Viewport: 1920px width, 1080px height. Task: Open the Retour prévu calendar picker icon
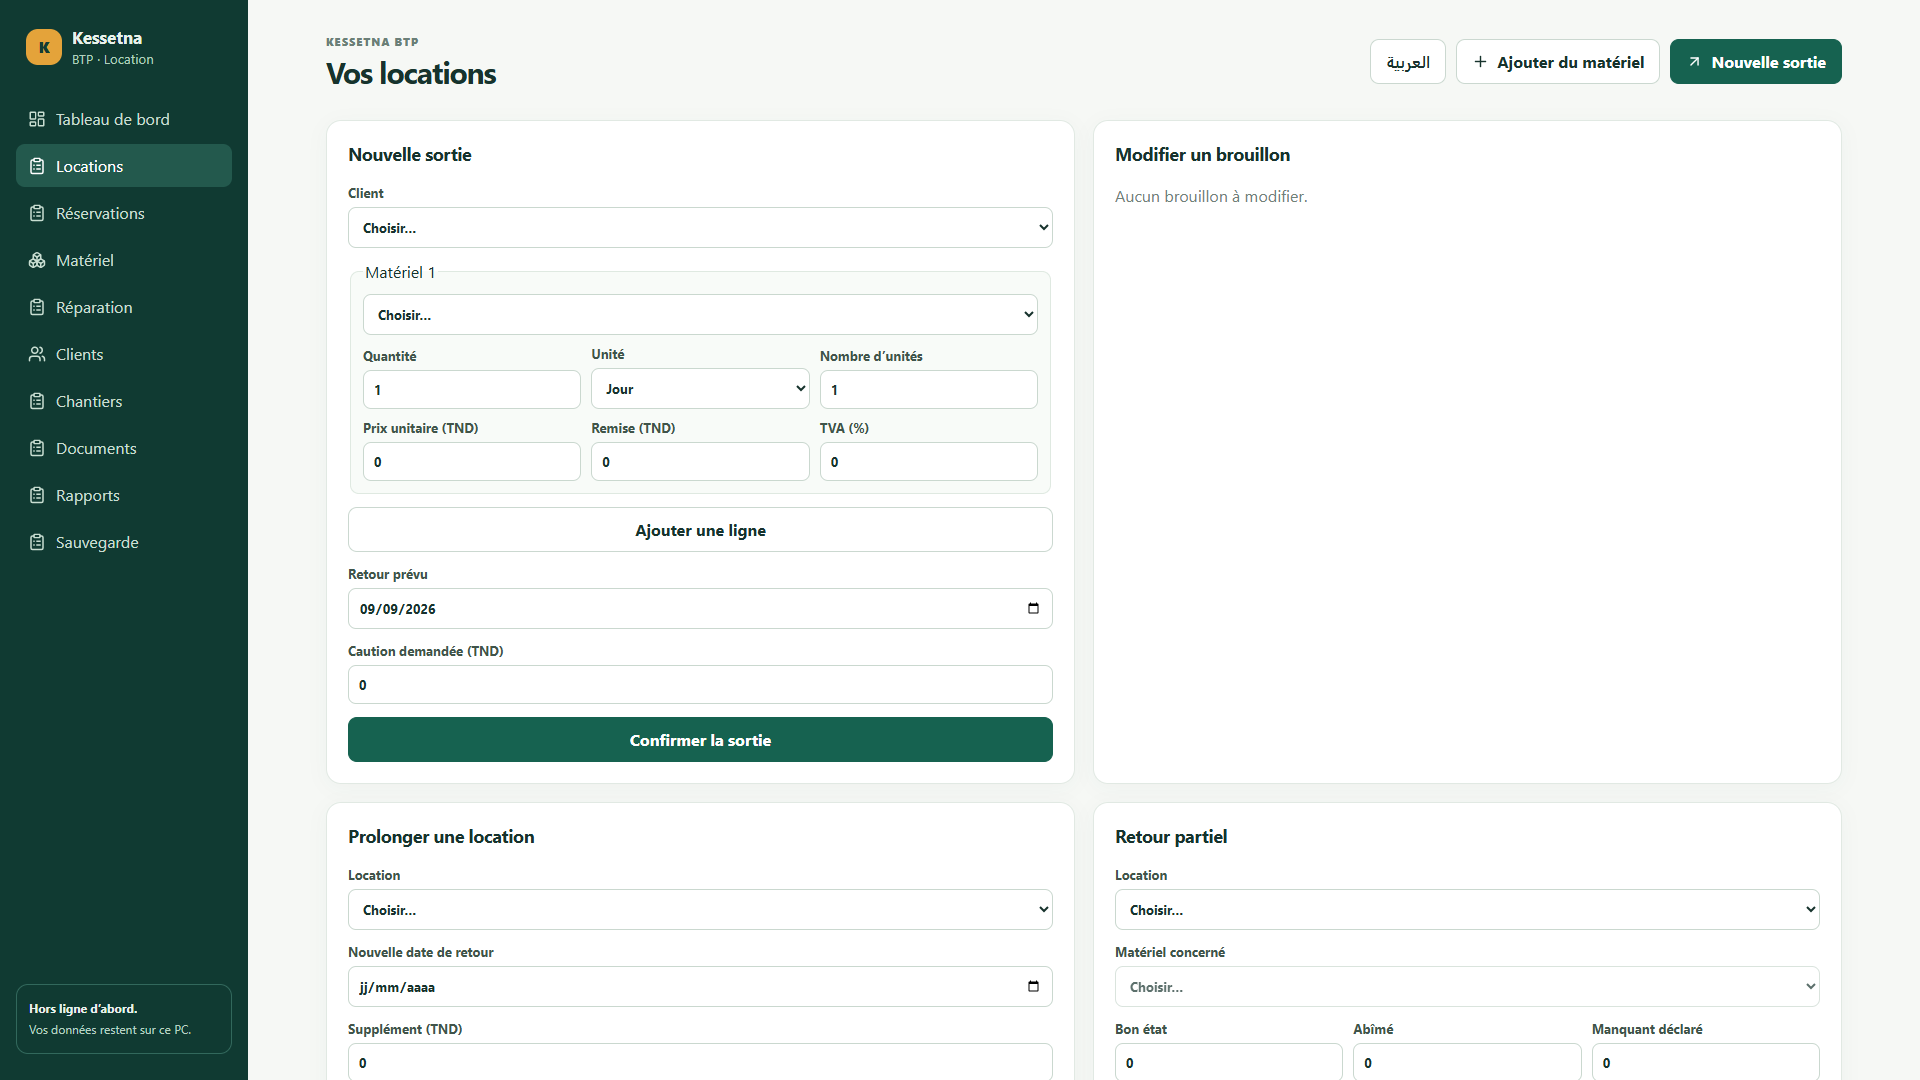(x=1033, y=608)
